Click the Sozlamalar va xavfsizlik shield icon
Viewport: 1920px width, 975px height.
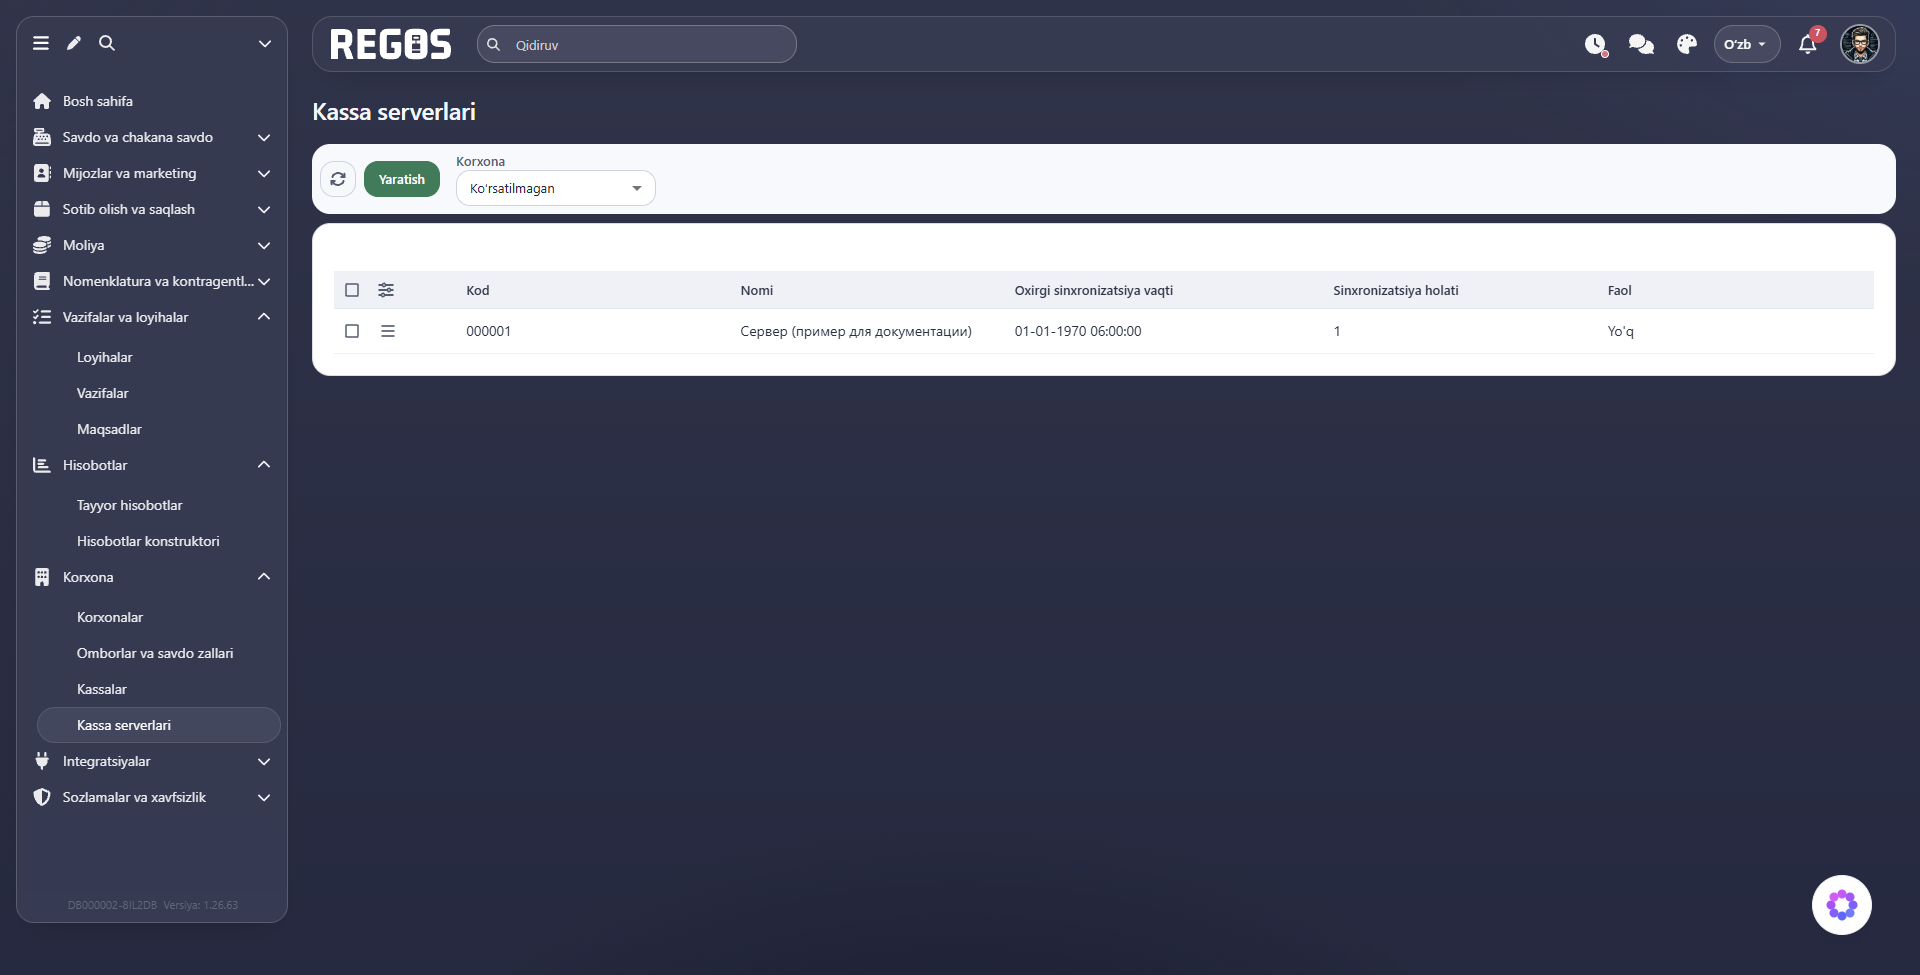coord(42,797)
